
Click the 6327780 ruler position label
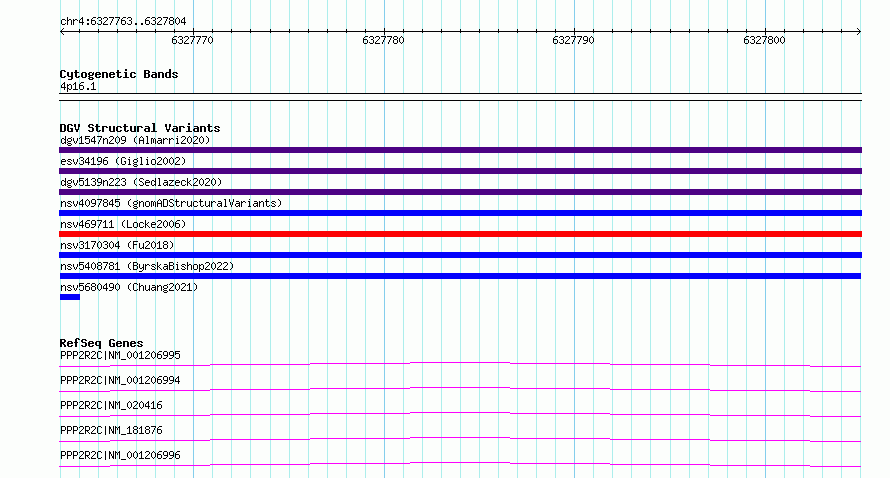(x=383, y=40)
